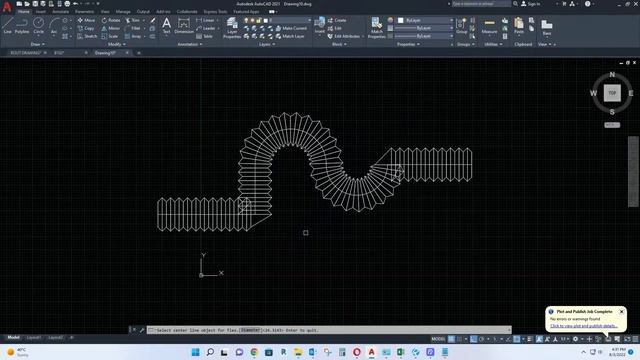
Task: Expand the Annotation panel
Action: click(190, 44)
